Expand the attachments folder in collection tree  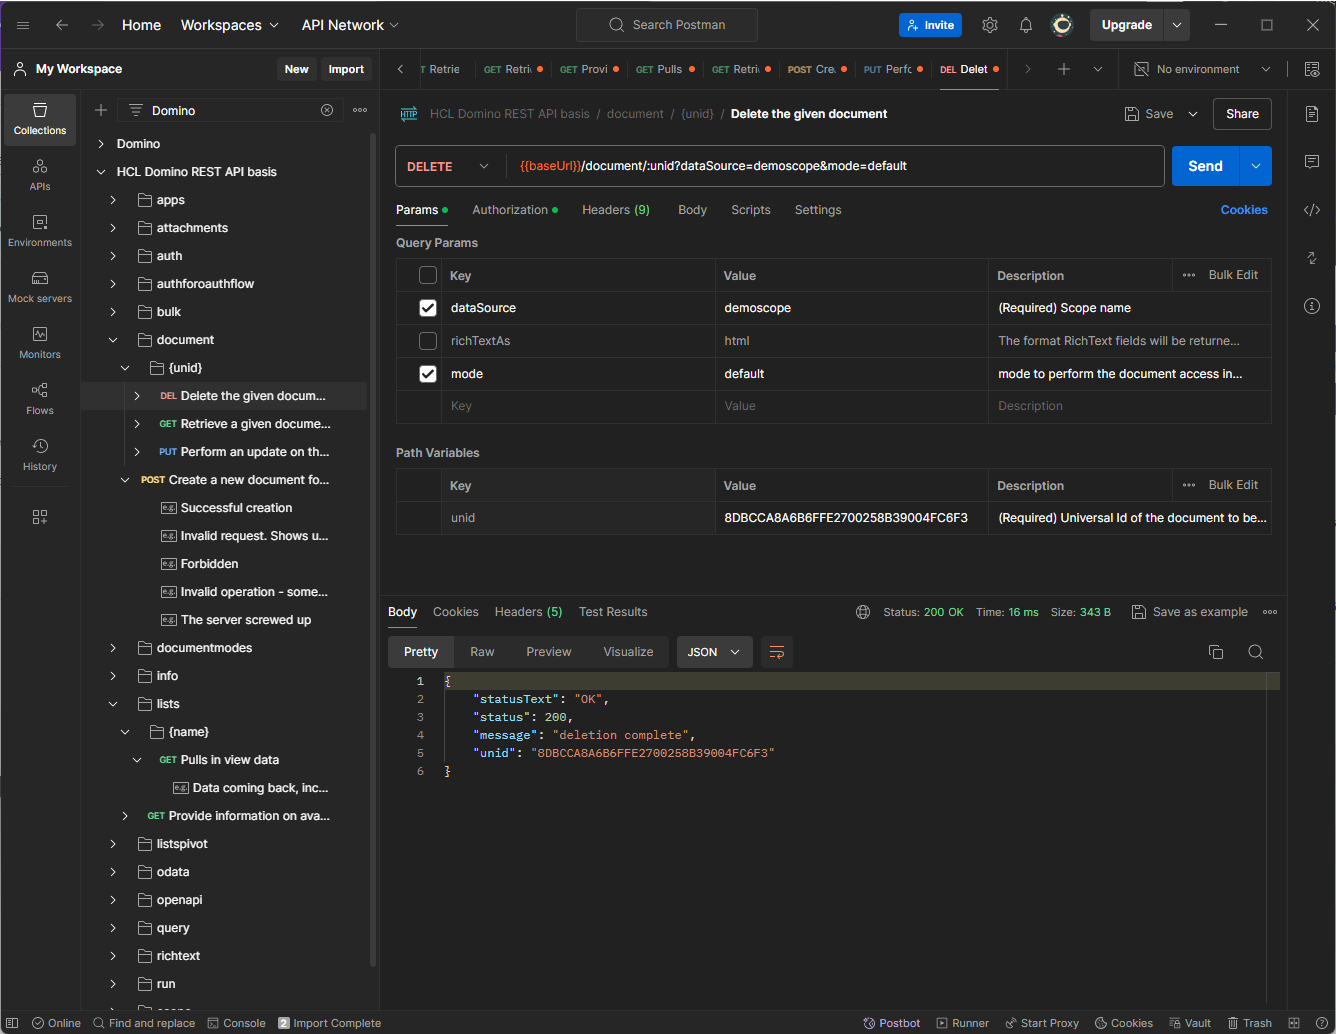(113, 228)
